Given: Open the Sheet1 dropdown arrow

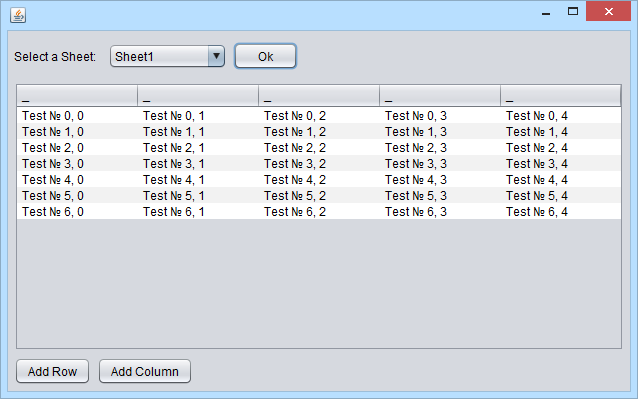Looking at the screenshot, I should pos(216,56).
